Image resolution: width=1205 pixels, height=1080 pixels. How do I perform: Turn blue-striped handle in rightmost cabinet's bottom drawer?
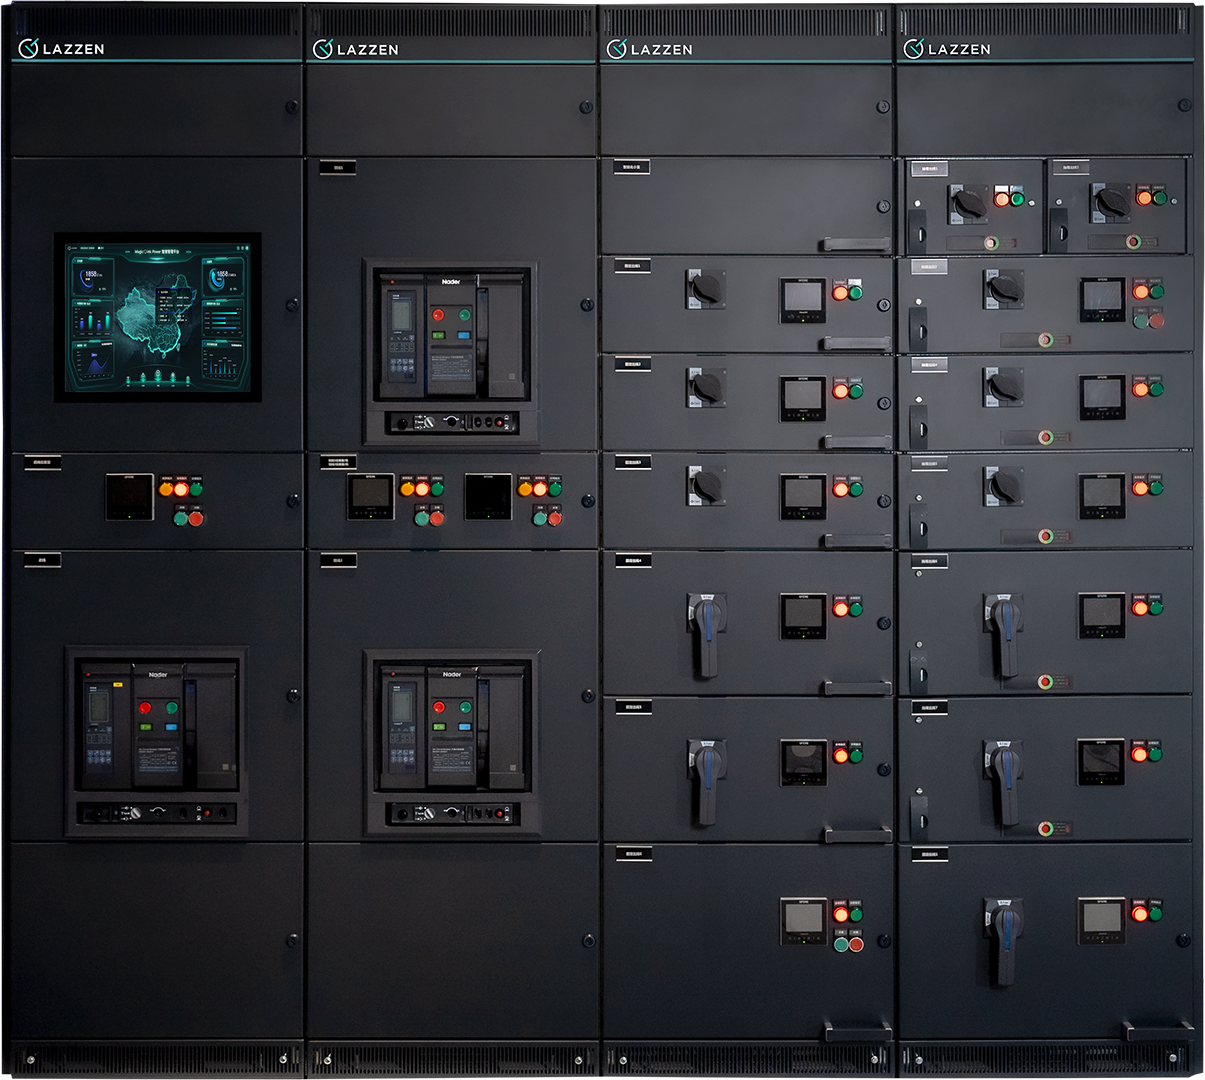point(1004,940)
